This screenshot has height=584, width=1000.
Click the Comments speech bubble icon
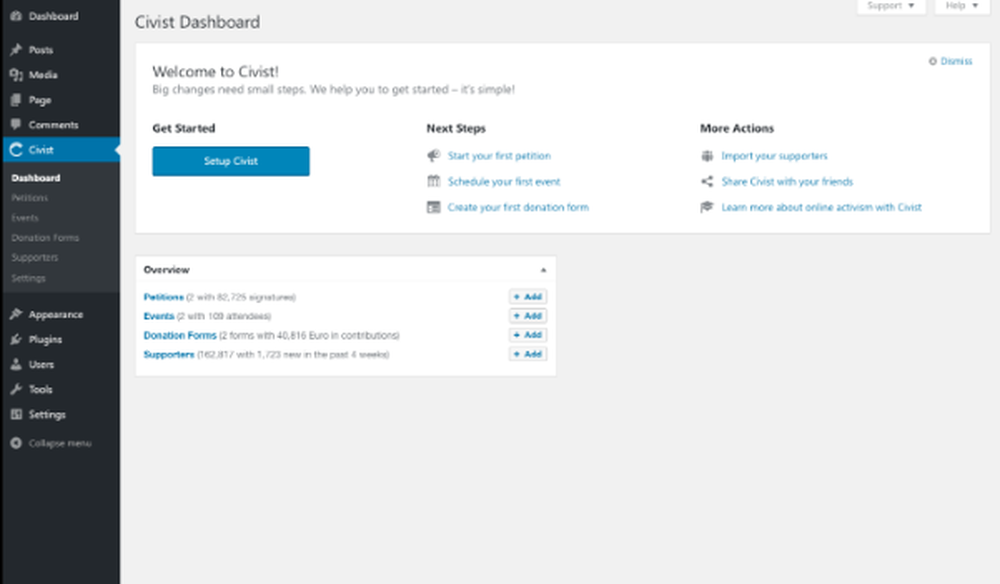coord(16,124)
